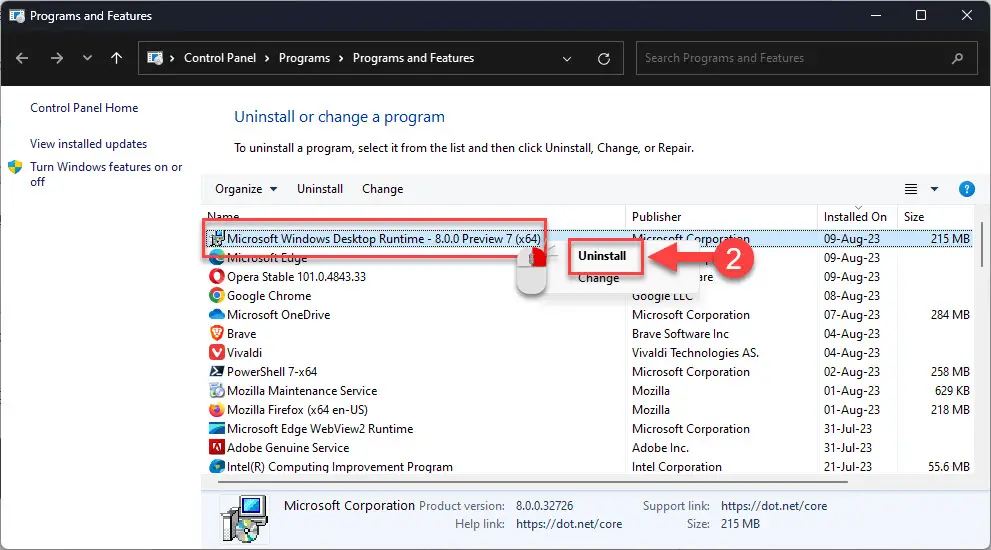Click the horizontal scrollbar of the list
The image size is (991, 550).
coord(532,482)
